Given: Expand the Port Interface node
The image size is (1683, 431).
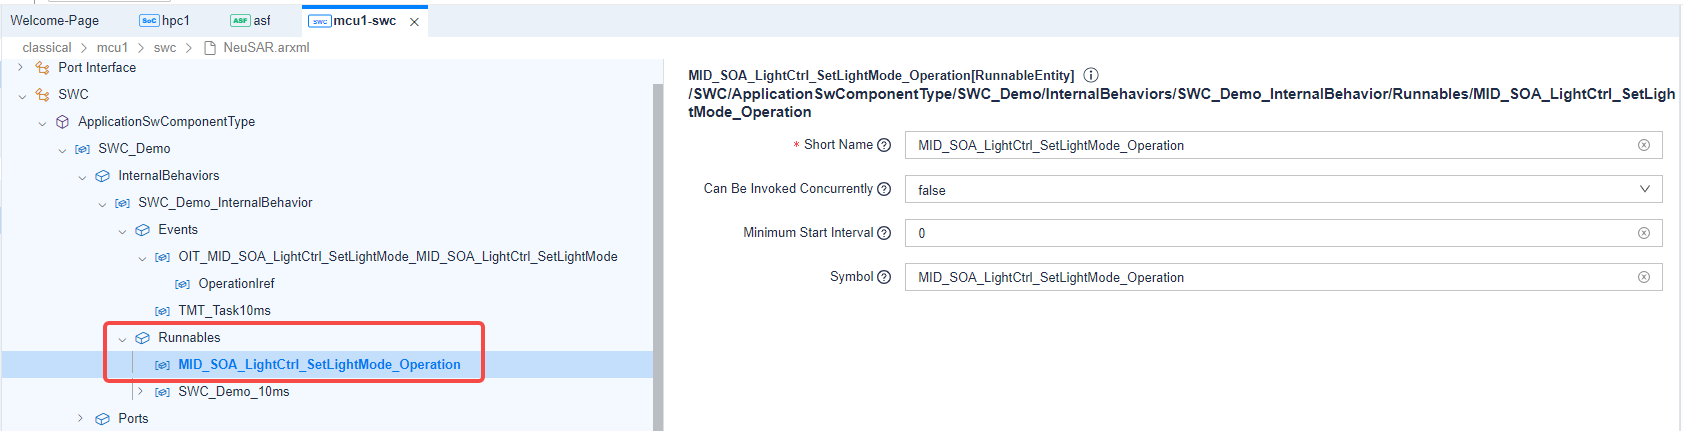Looking at the screenshot, I should point(21,68).
